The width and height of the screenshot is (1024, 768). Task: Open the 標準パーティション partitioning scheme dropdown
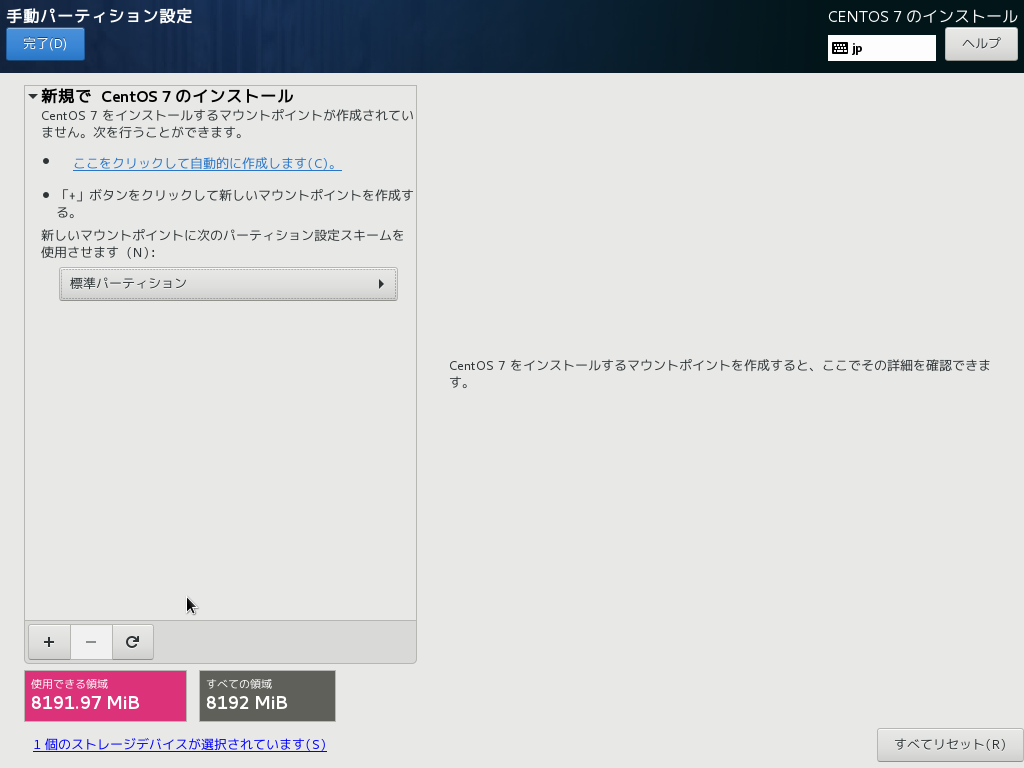click(228, 284)
